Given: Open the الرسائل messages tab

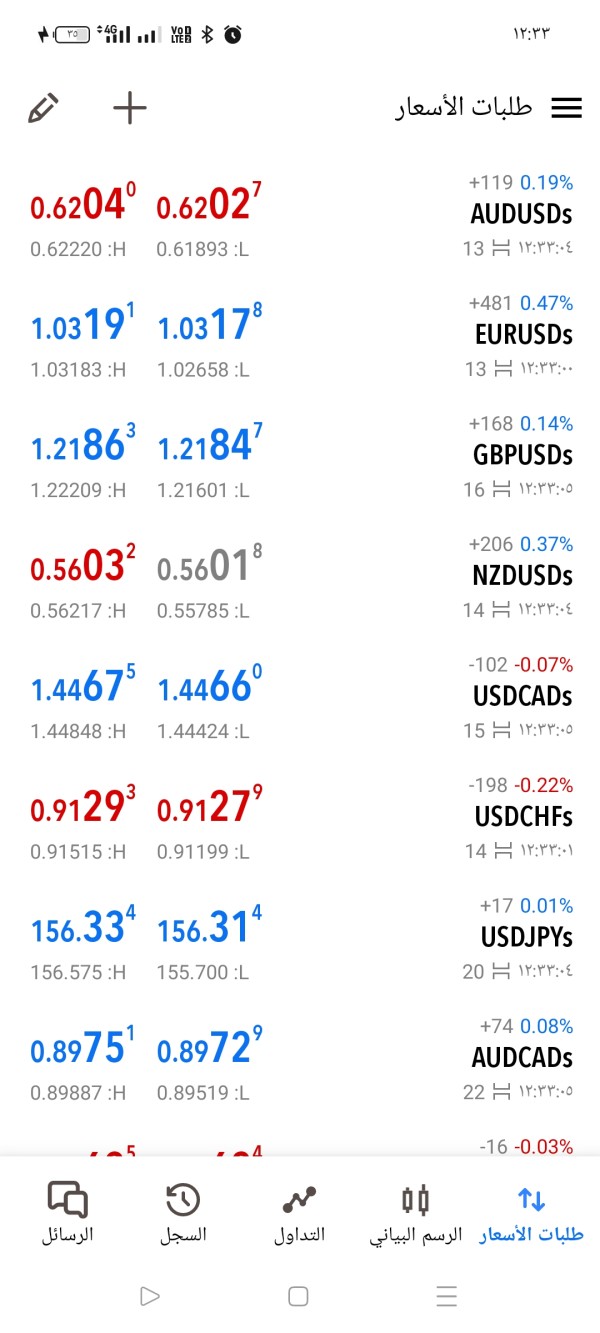Looking at the screenshot, I should (x=68, y=1212).
